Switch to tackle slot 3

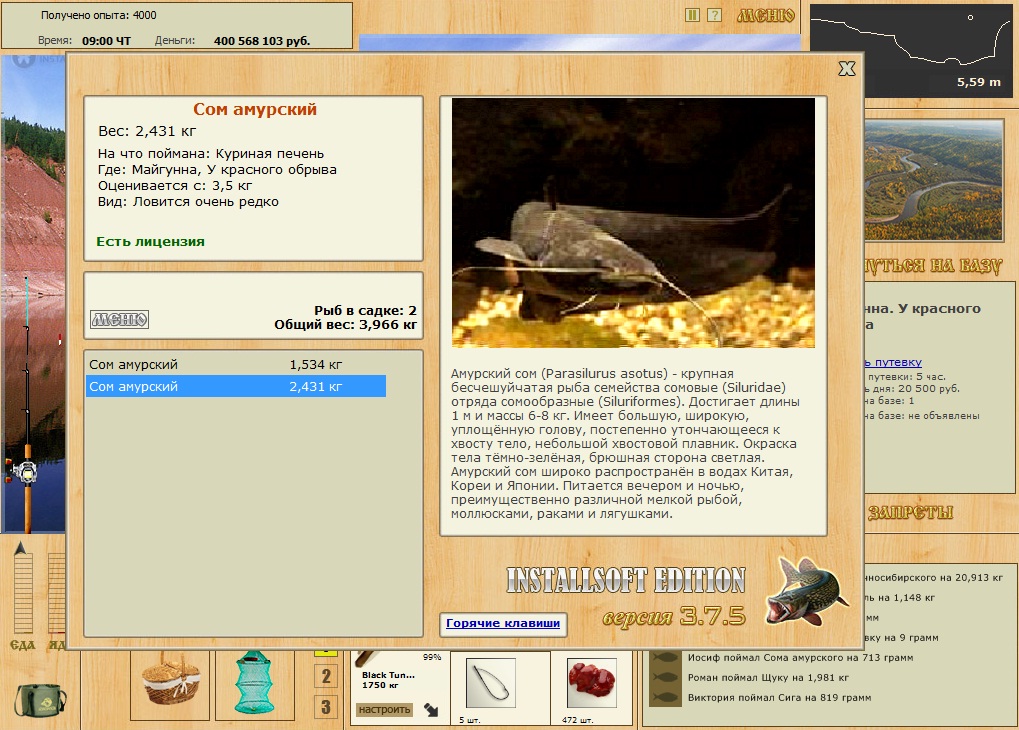(x=326, y=707)
